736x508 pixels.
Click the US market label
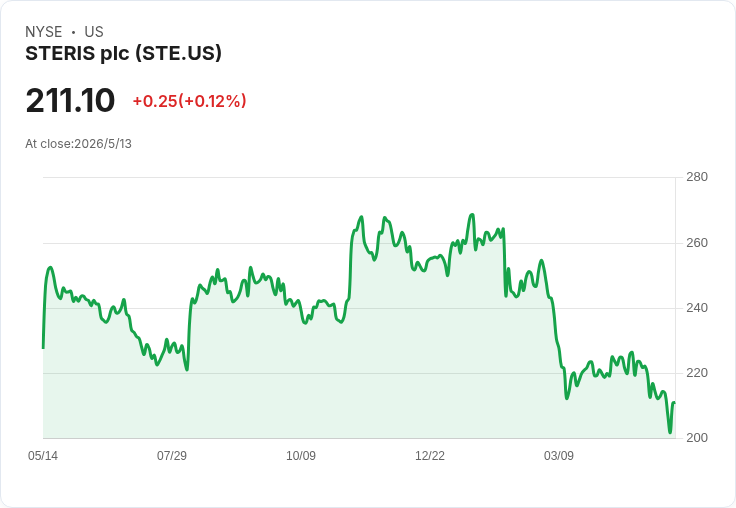[x=94, y=32]
